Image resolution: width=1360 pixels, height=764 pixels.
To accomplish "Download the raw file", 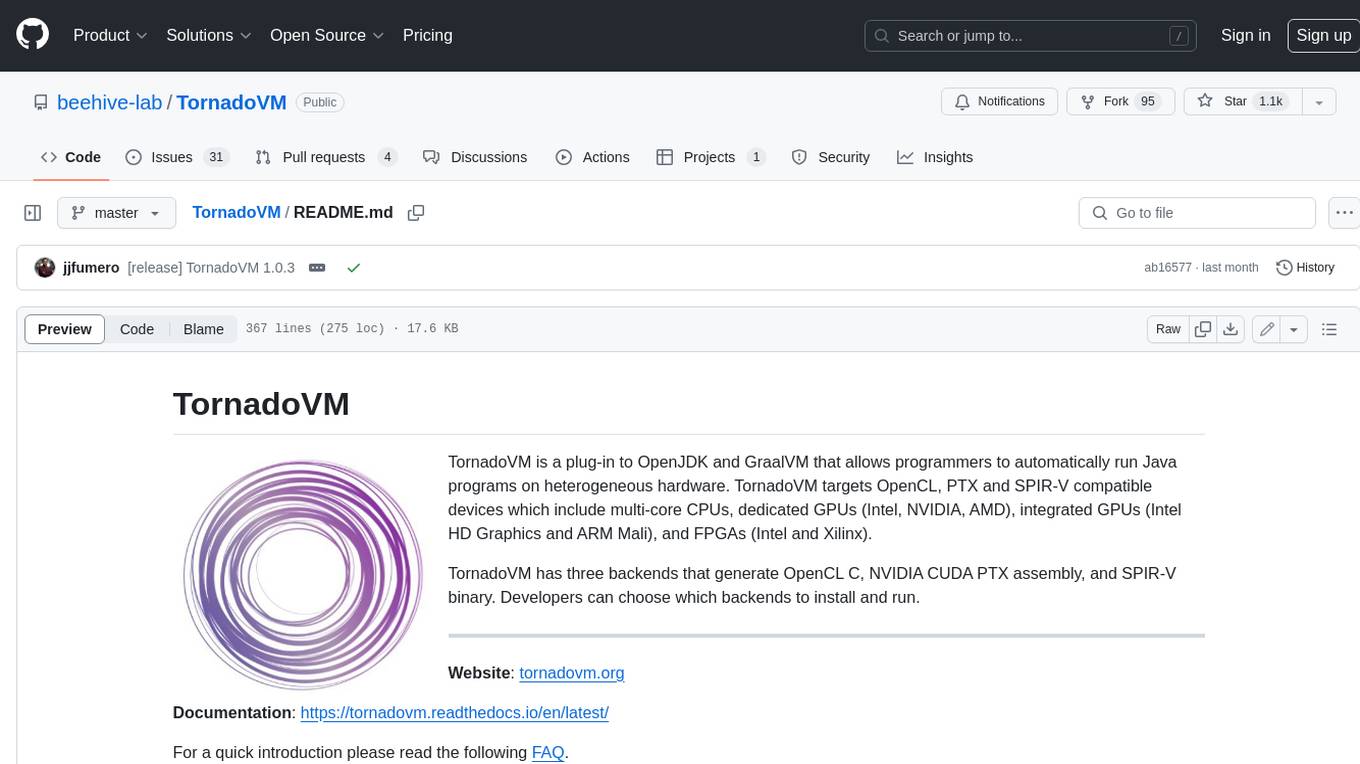I will (1231, 329).
